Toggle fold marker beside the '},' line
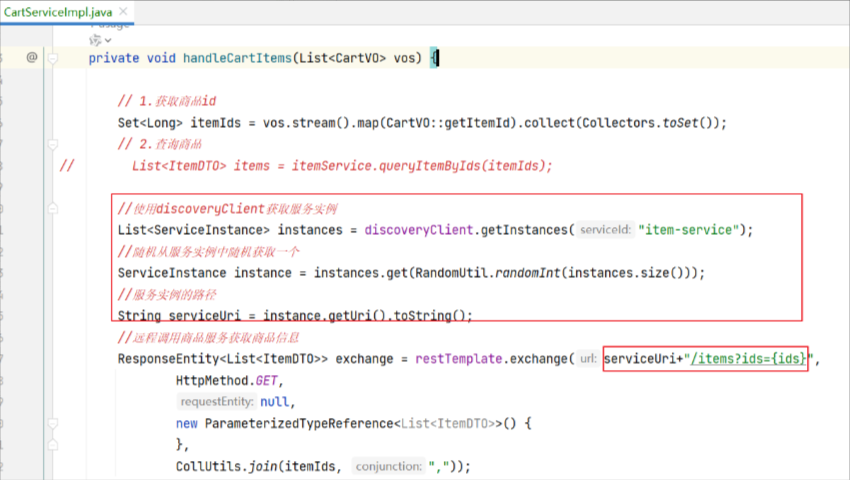The height and width of the screenshot is (480, 850). pyautogui.click(x=53, y=445)
